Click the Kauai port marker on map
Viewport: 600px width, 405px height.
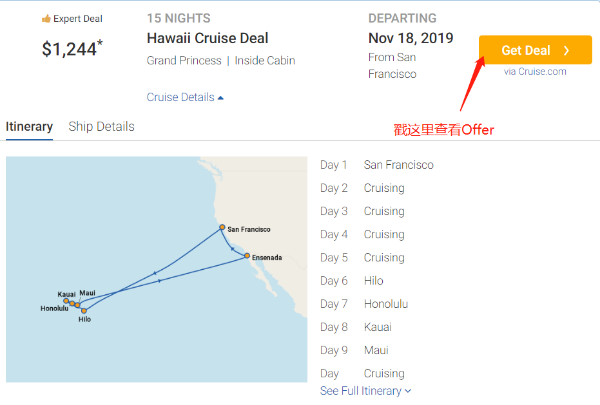click(66, 301)
